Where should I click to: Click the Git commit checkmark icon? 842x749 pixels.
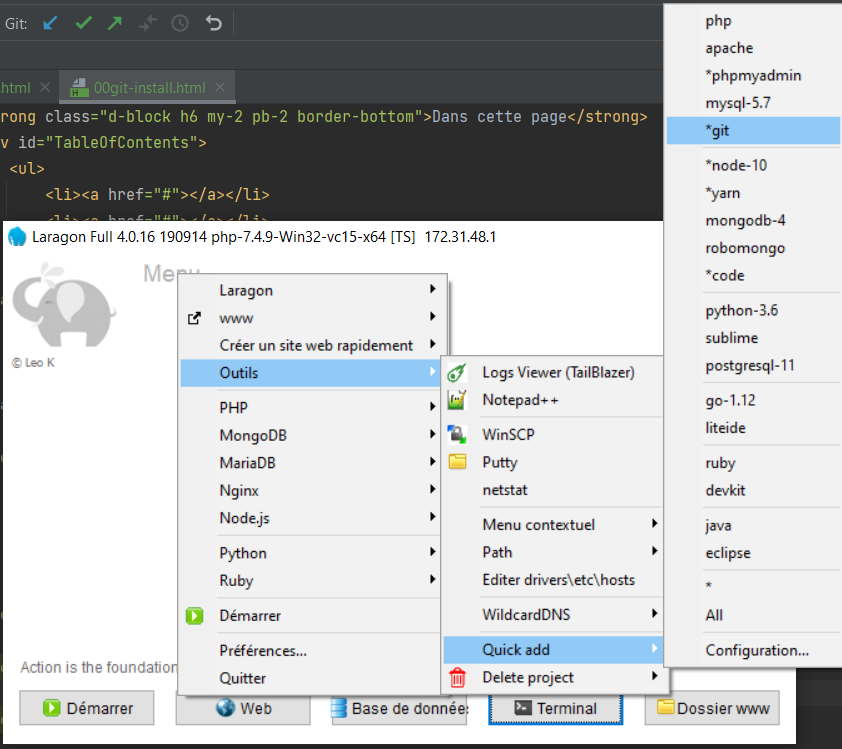(x=83, y=23)
